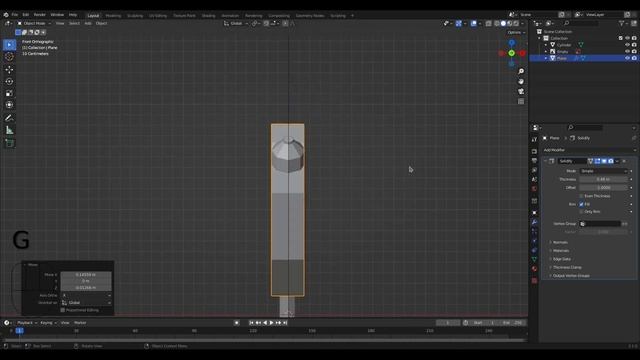The image size is (640, 360).
Task: Uncheck the Rim Fill checkbox
Action: point(581,204)
